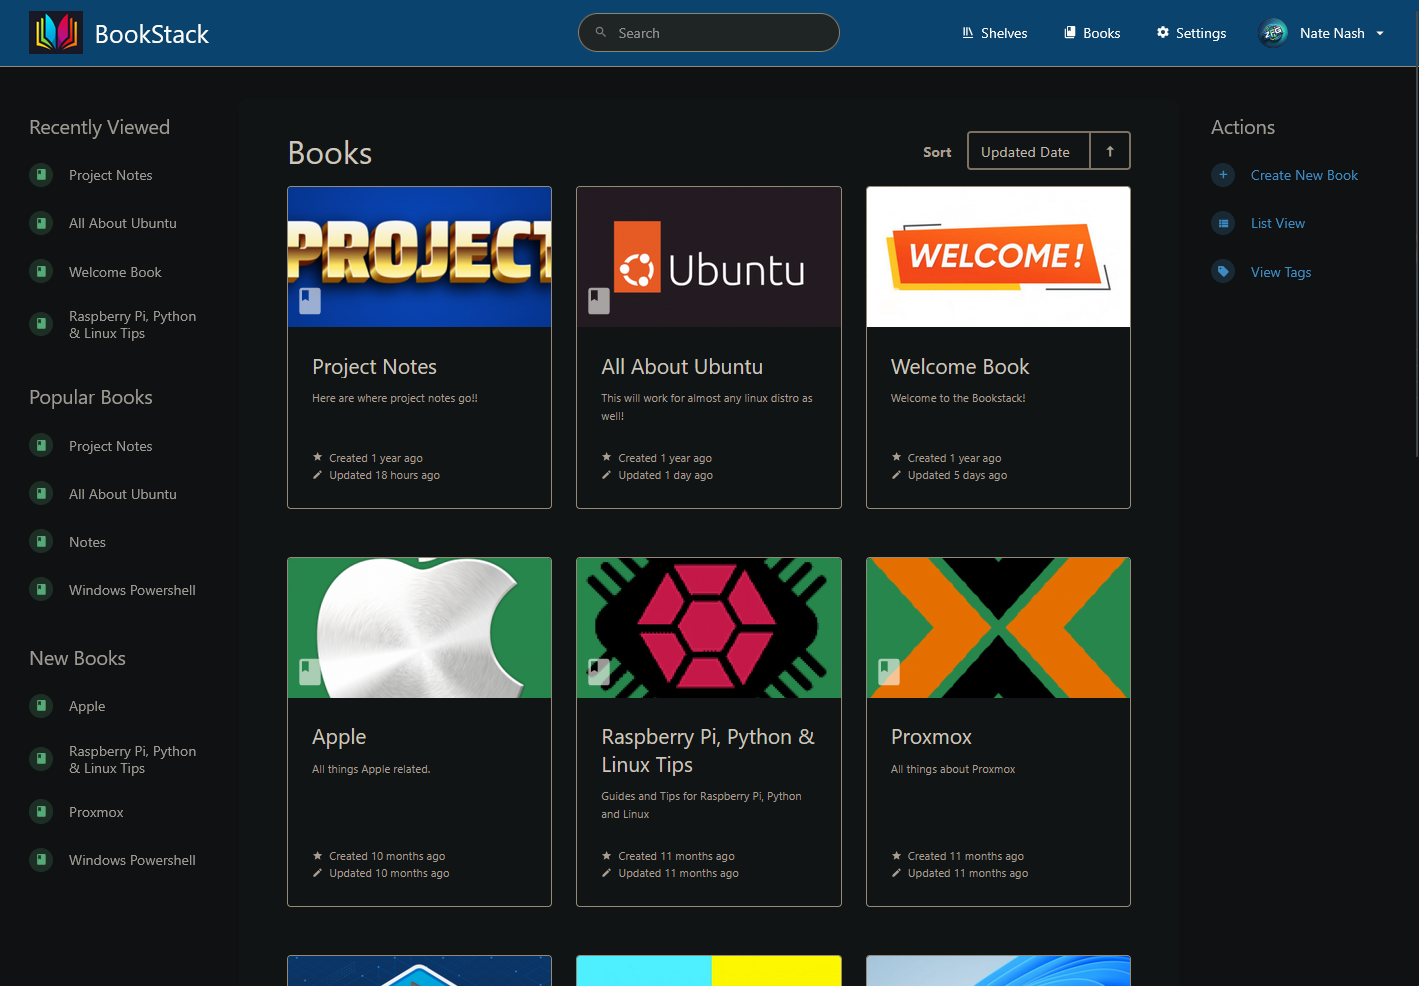Click the Raspberry Pi cover image

pyautogui.click(x=709, y=628)
